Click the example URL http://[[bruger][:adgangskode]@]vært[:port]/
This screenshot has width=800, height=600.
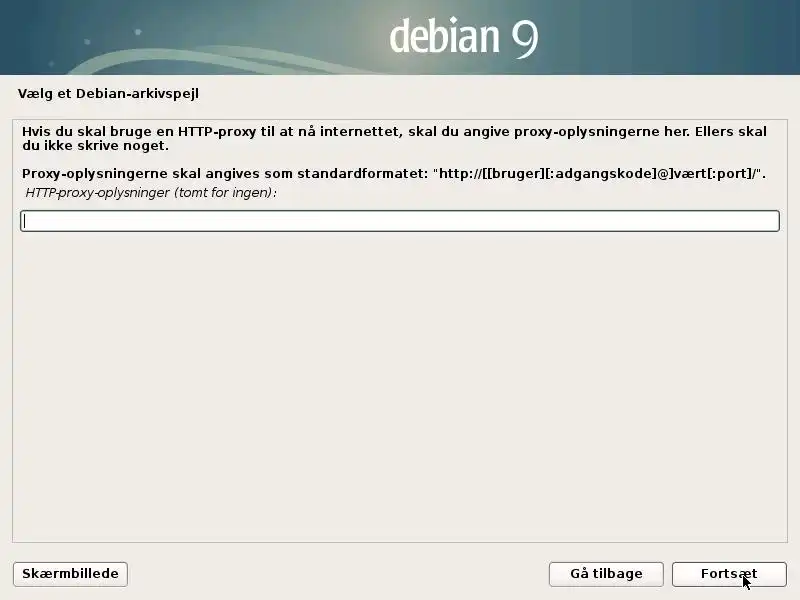tap(597, 174)
